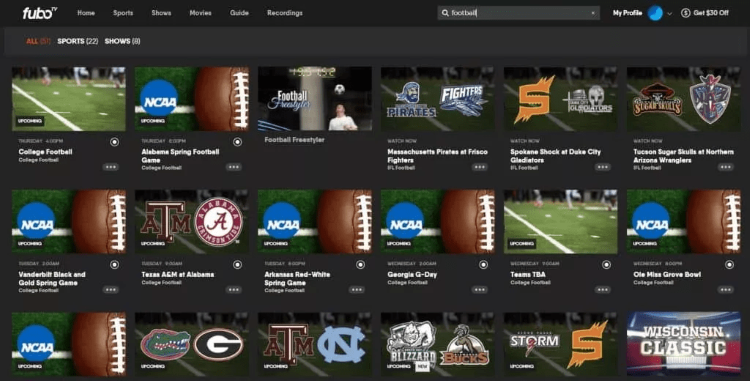Go to Home page

tap(86, 13)
